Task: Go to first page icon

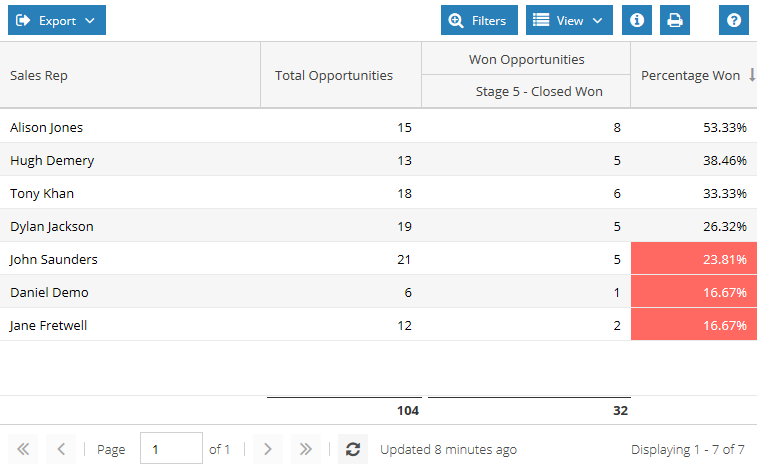Action: (23, 449)
